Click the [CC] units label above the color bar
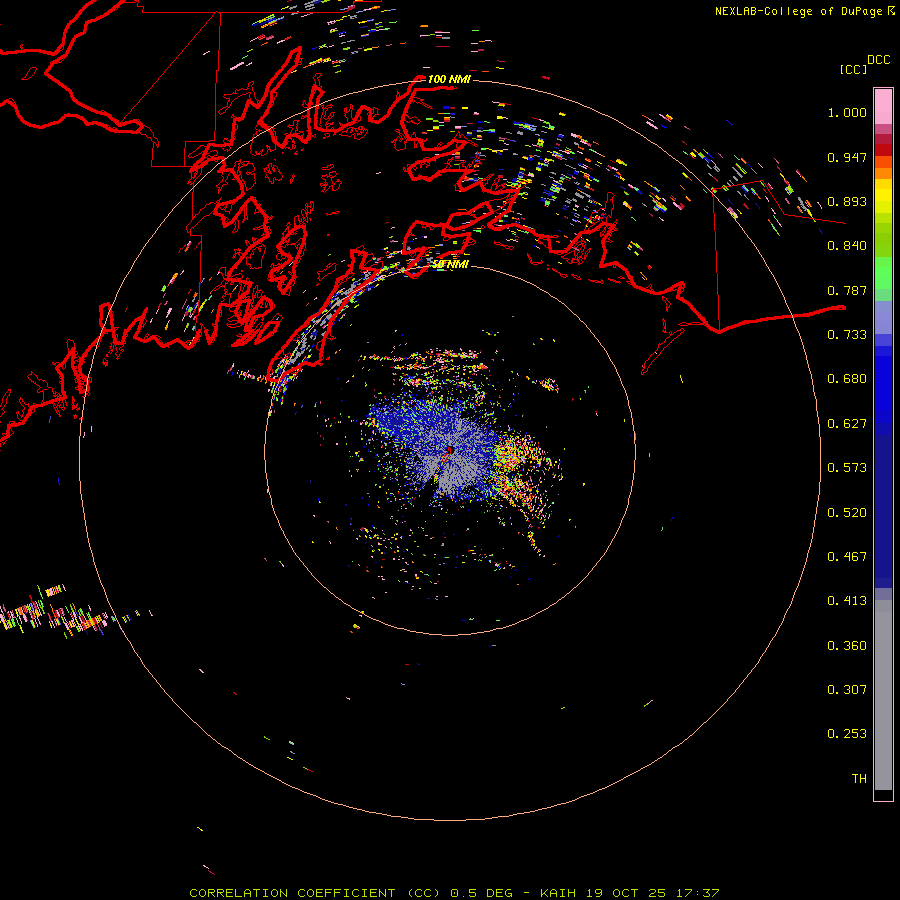Viewport: 900px width, 900px height. 853,69
